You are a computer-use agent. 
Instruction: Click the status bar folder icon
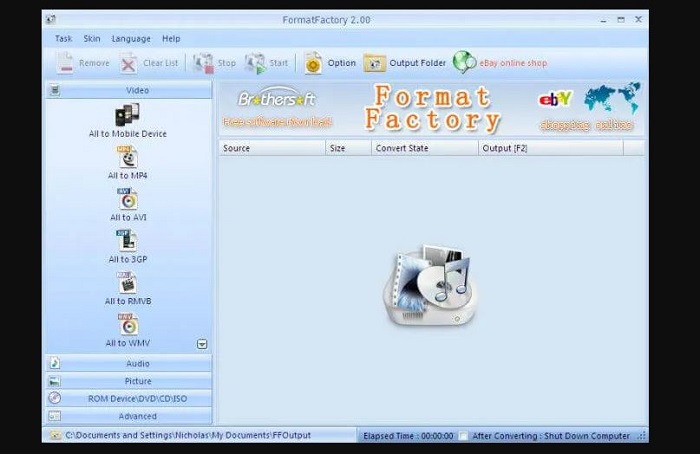coord(55,435)
